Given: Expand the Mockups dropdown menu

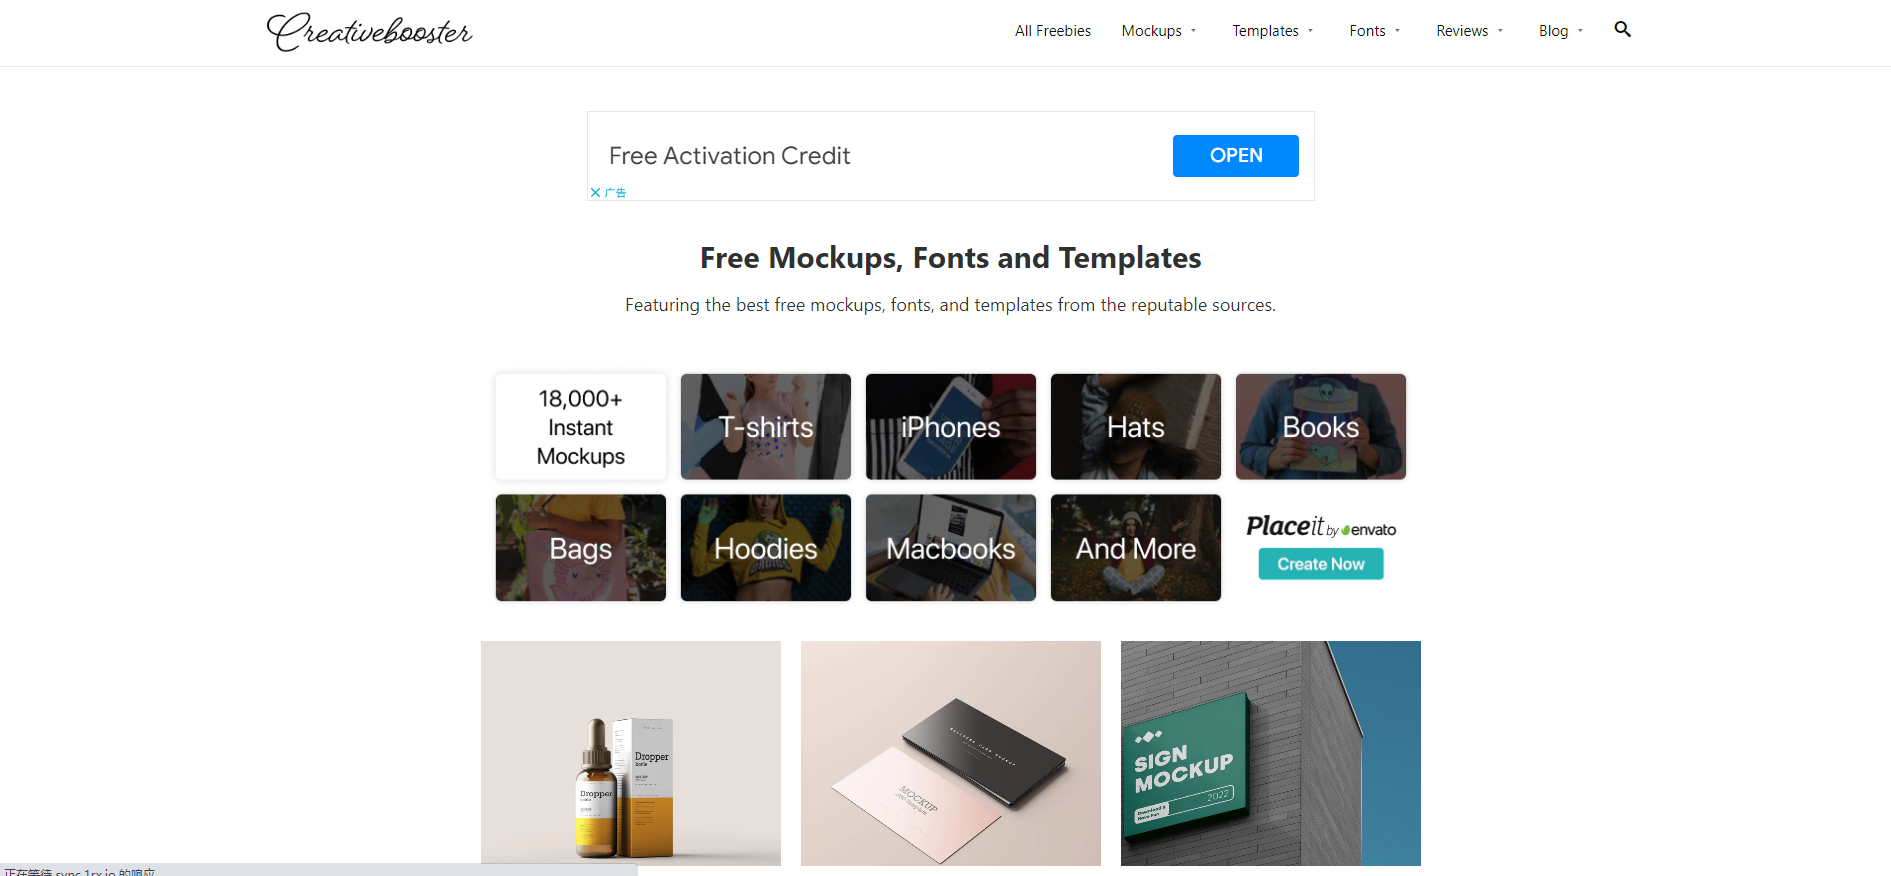Looking at the screenshot, I should [x=1158, y=31].
